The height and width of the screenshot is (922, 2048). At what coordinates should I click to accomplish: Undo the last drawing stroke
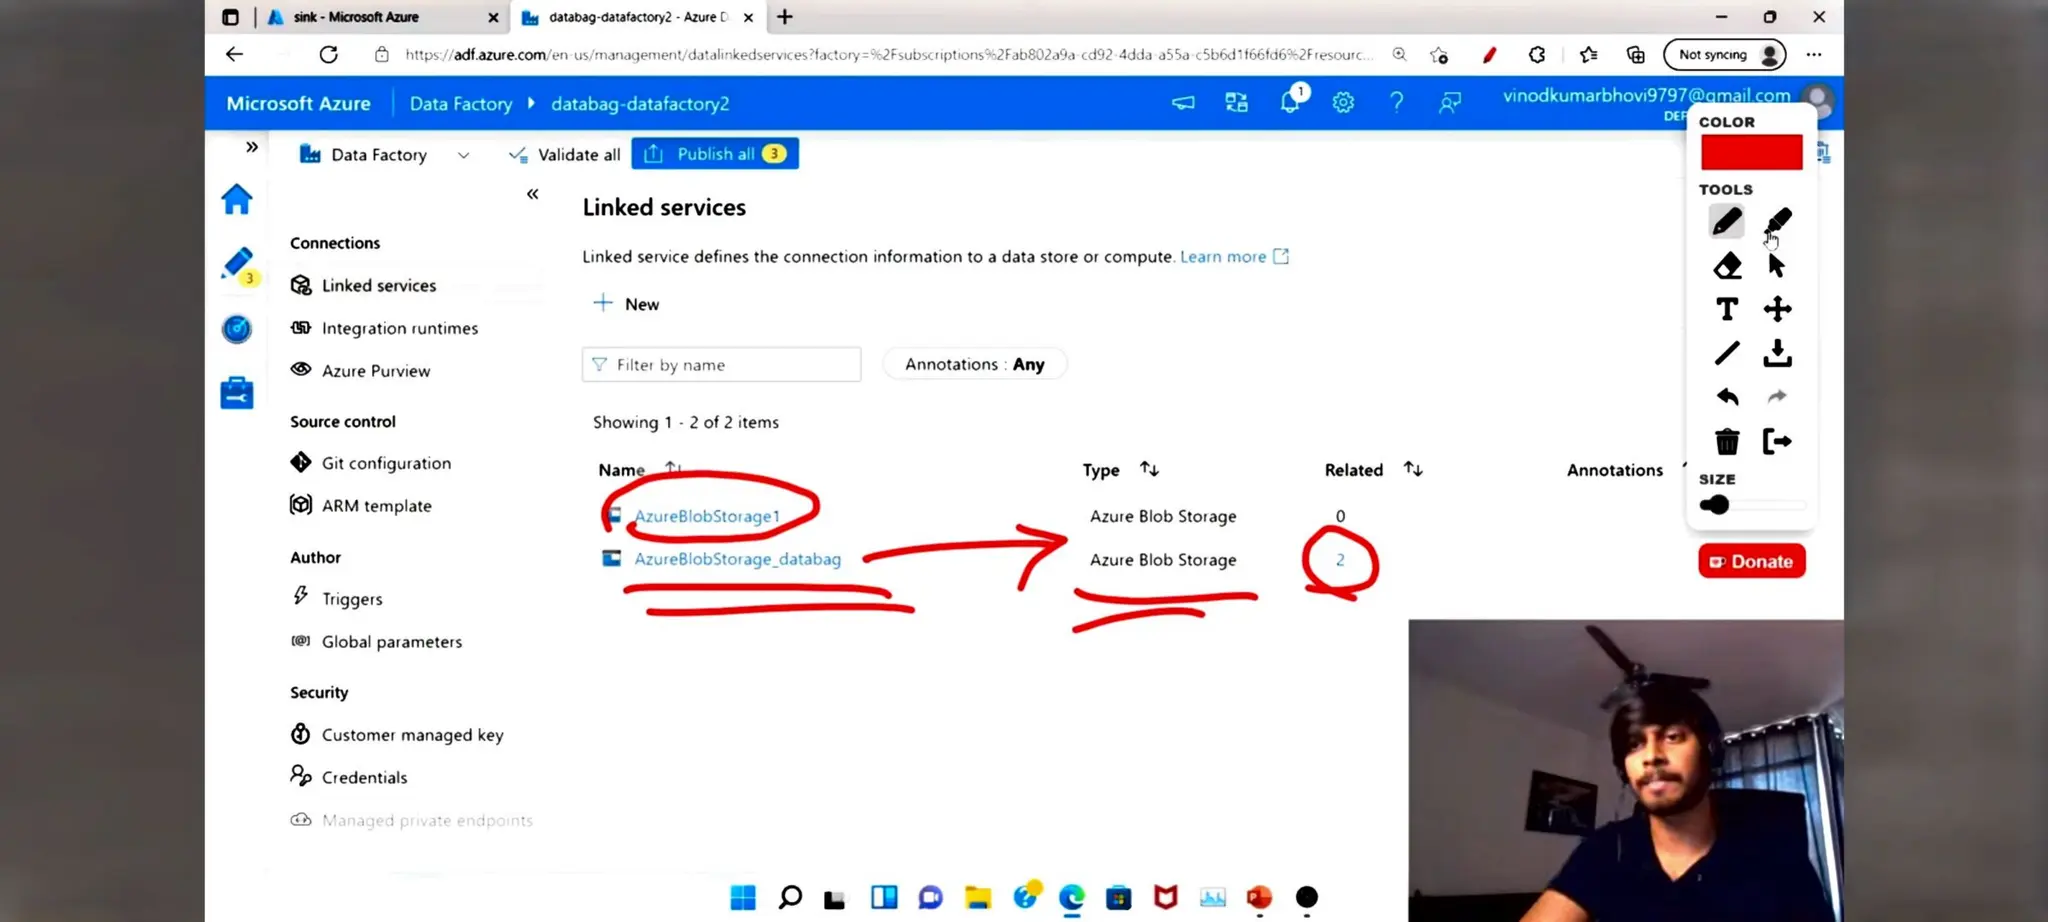point(1727,397)
